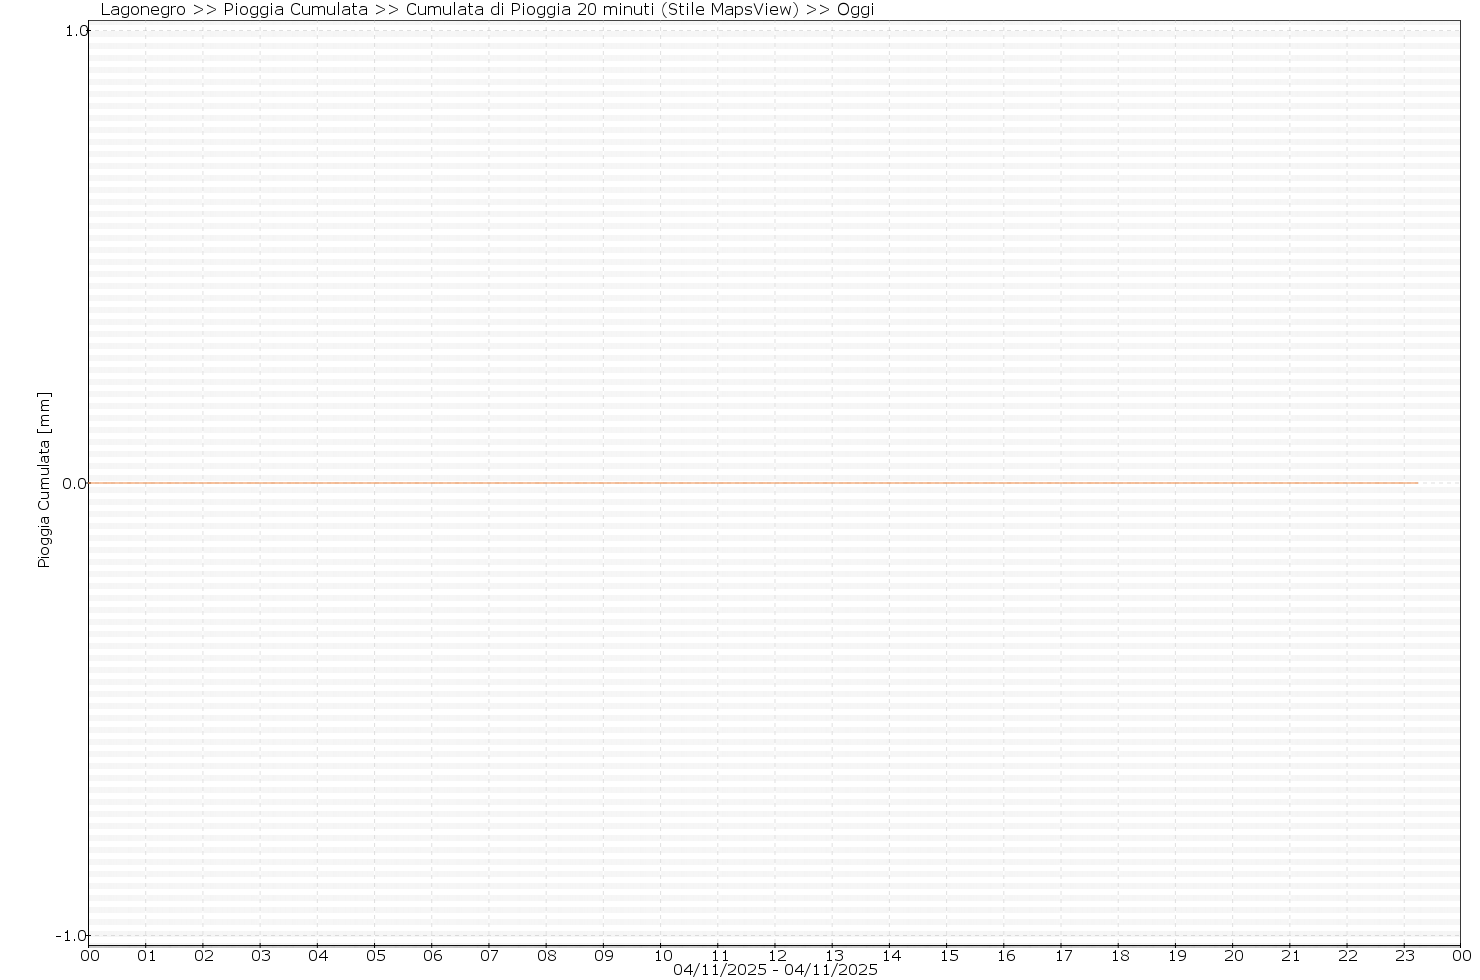Click the -1.0 y-axis tick label

(x=73, y=936)
